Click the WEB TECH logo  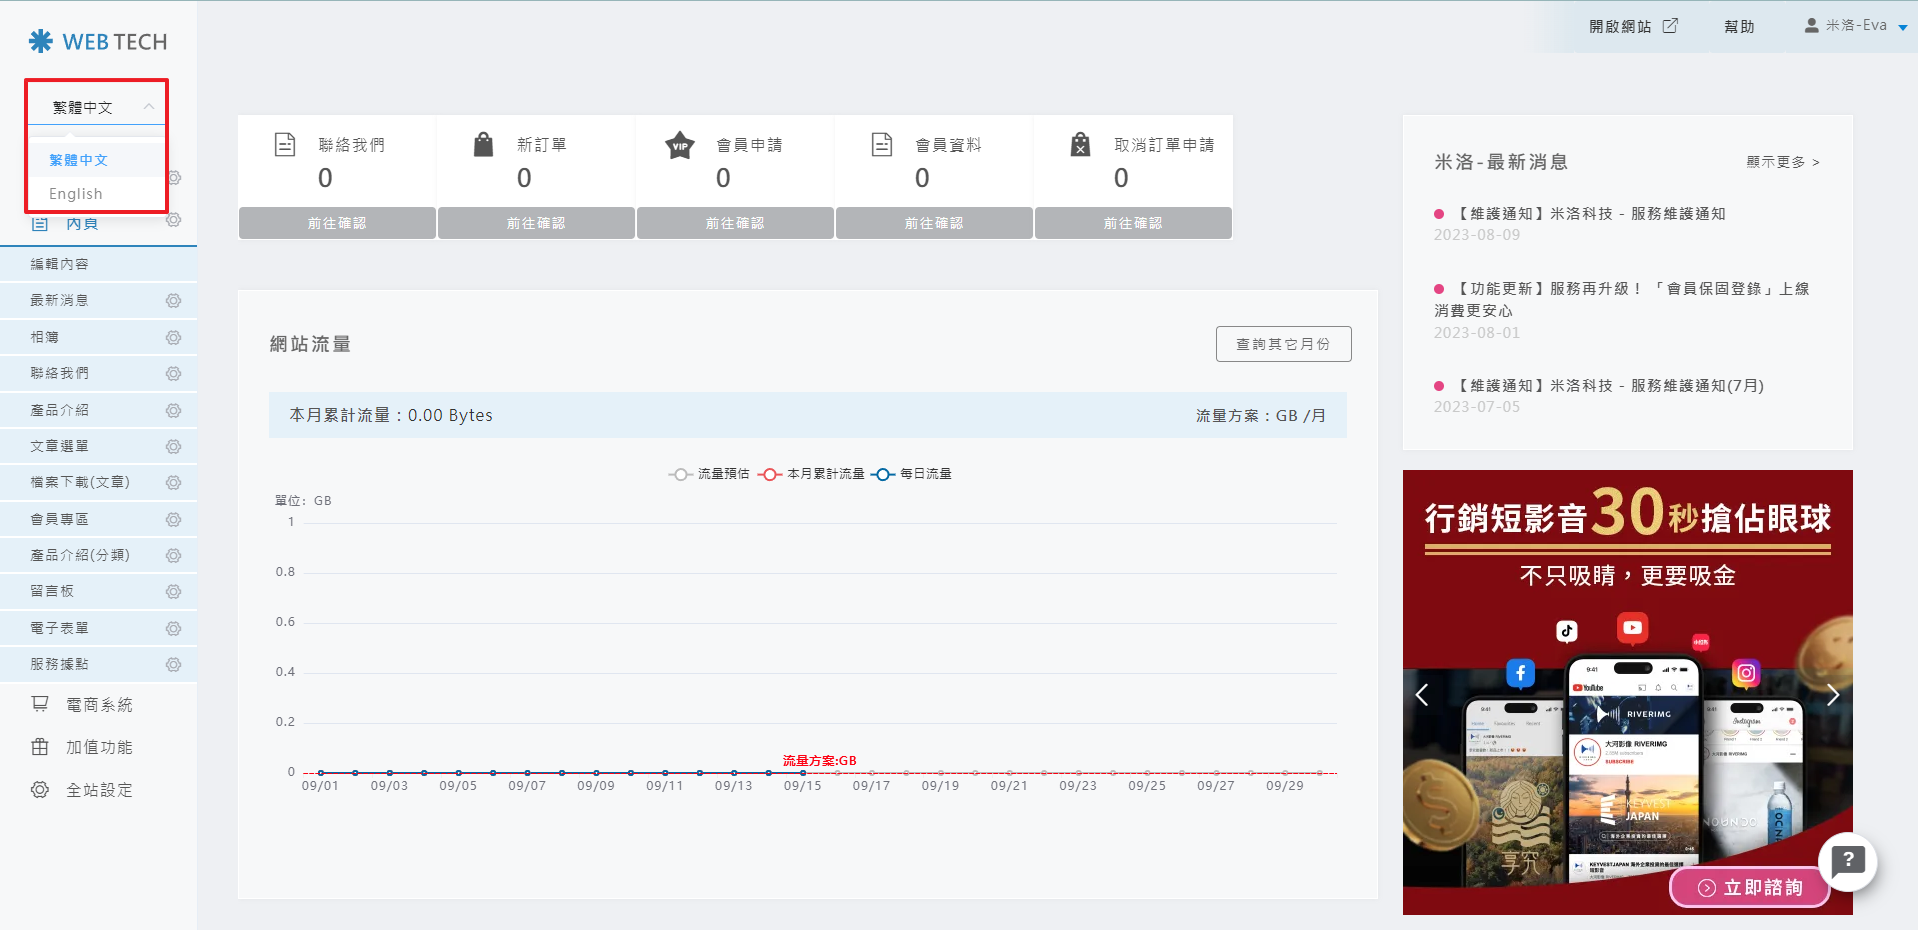click(x=98, y=42)
